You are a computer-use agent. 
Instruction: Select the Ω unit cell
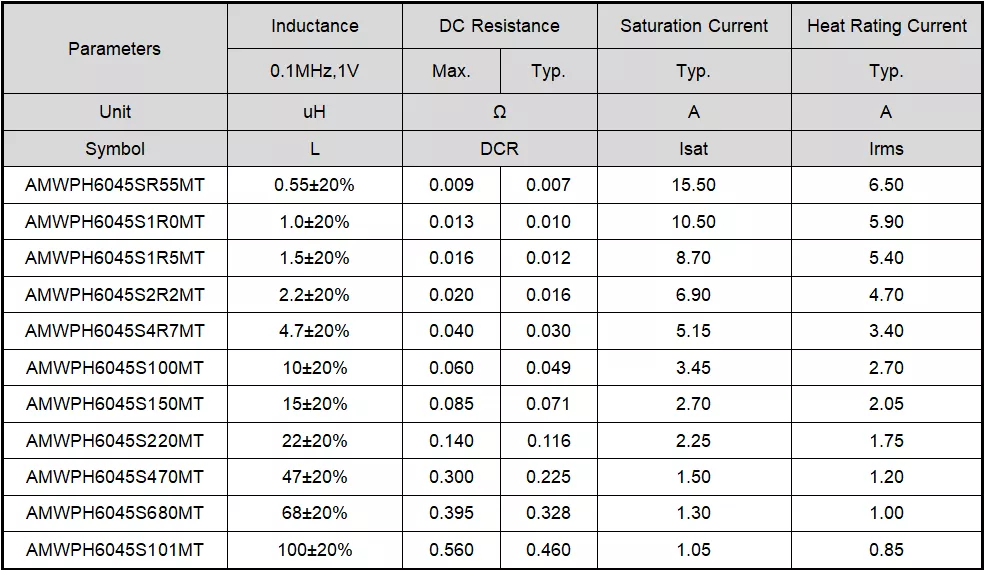click(499, 112)
